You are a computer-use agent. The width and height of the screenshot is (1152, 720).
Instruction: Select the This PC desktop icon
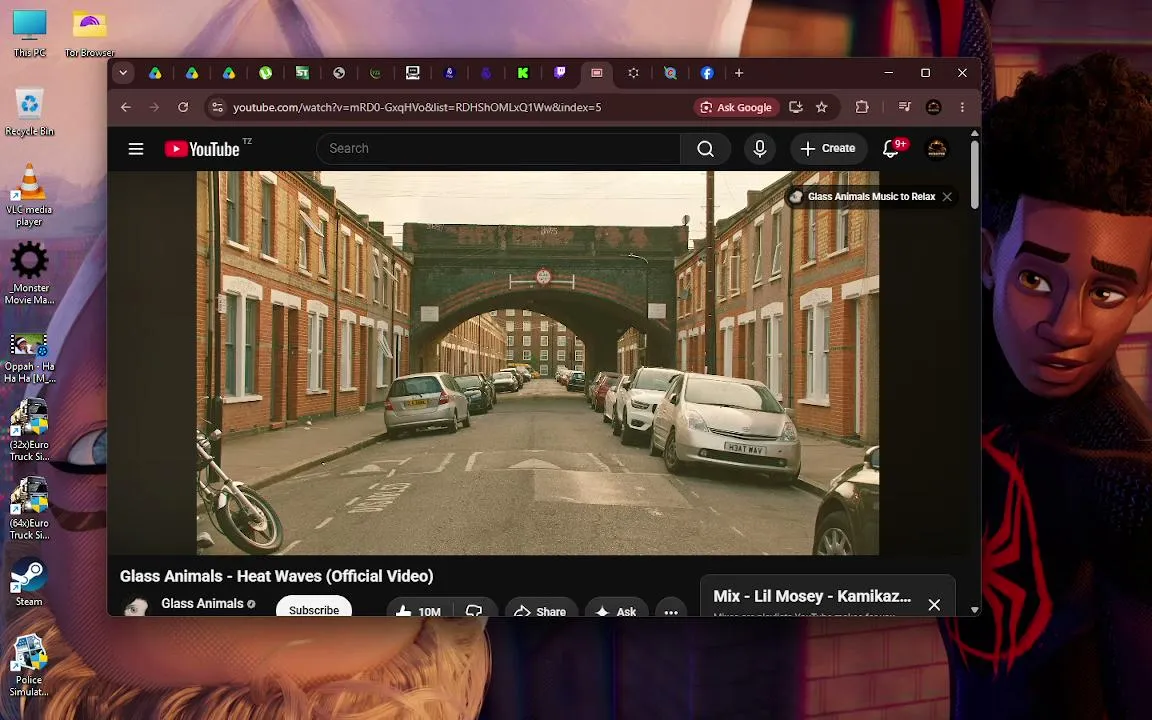pyautogui.click(x=29, y=34)
